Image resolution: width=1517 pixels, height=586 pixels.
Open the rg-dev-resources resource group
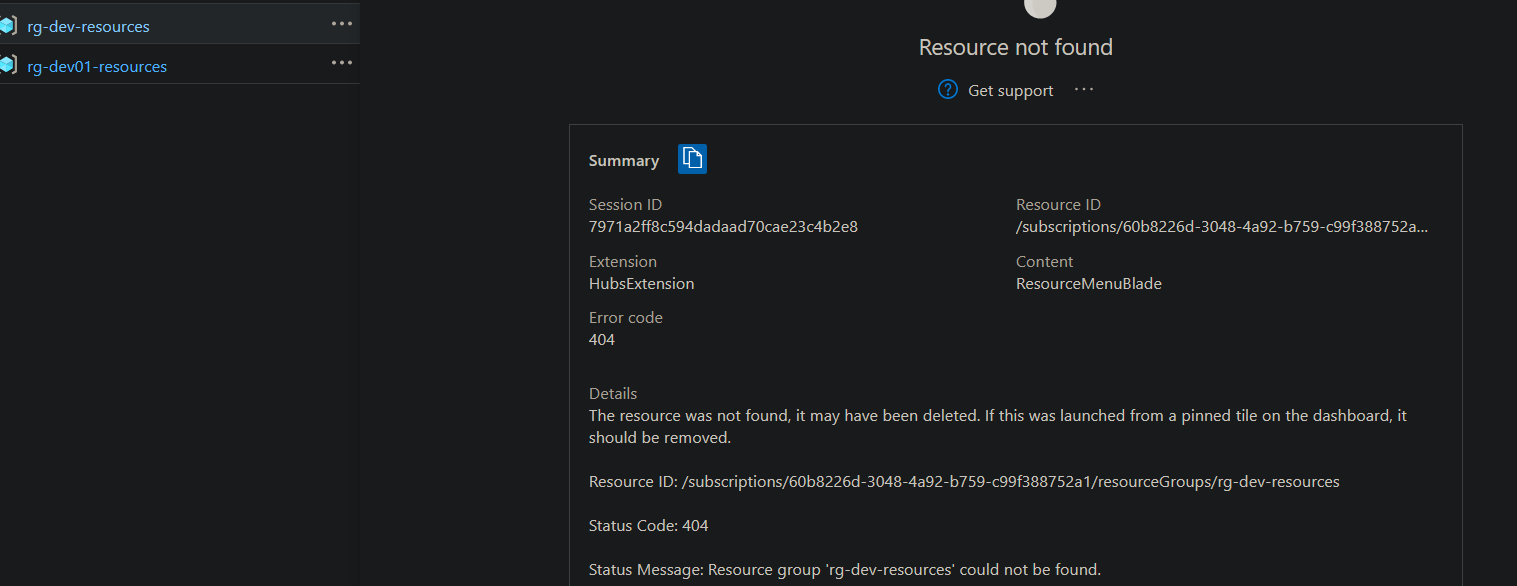[x=88, y=27]
